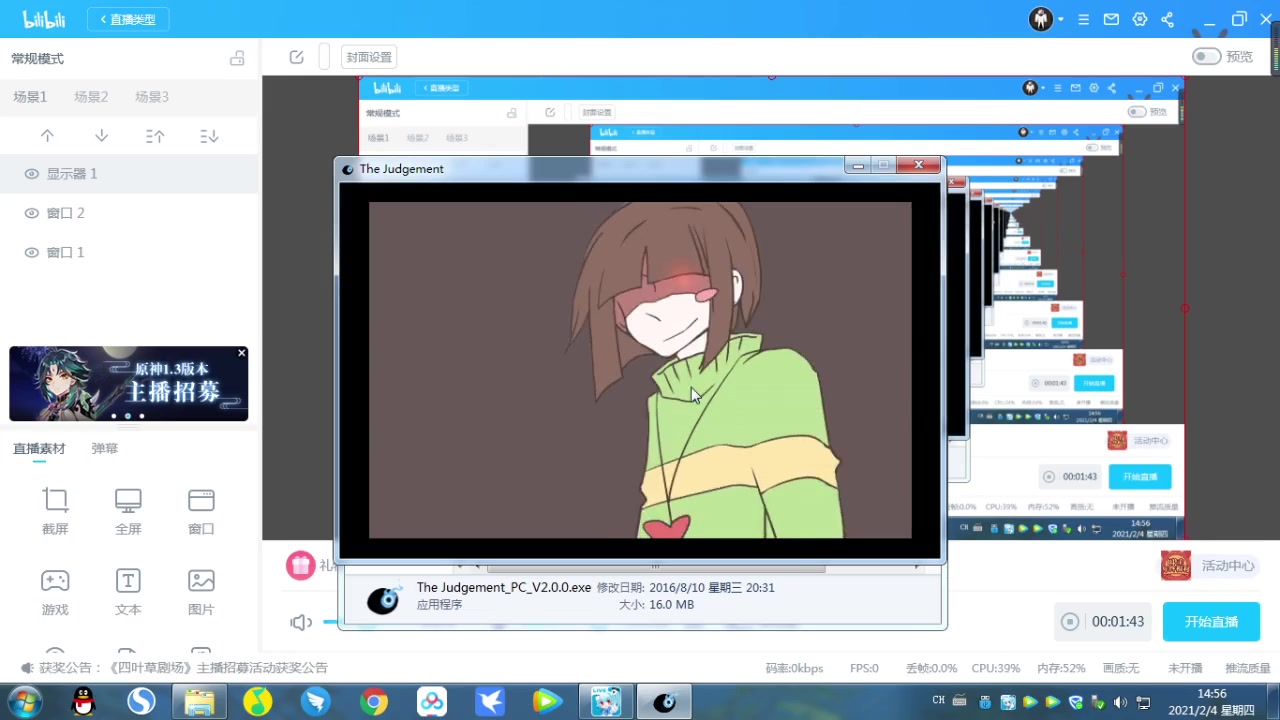Screen dimensions: 1280x720
Task: Click the 内存:52% status text
Action: click(1061, 668)
